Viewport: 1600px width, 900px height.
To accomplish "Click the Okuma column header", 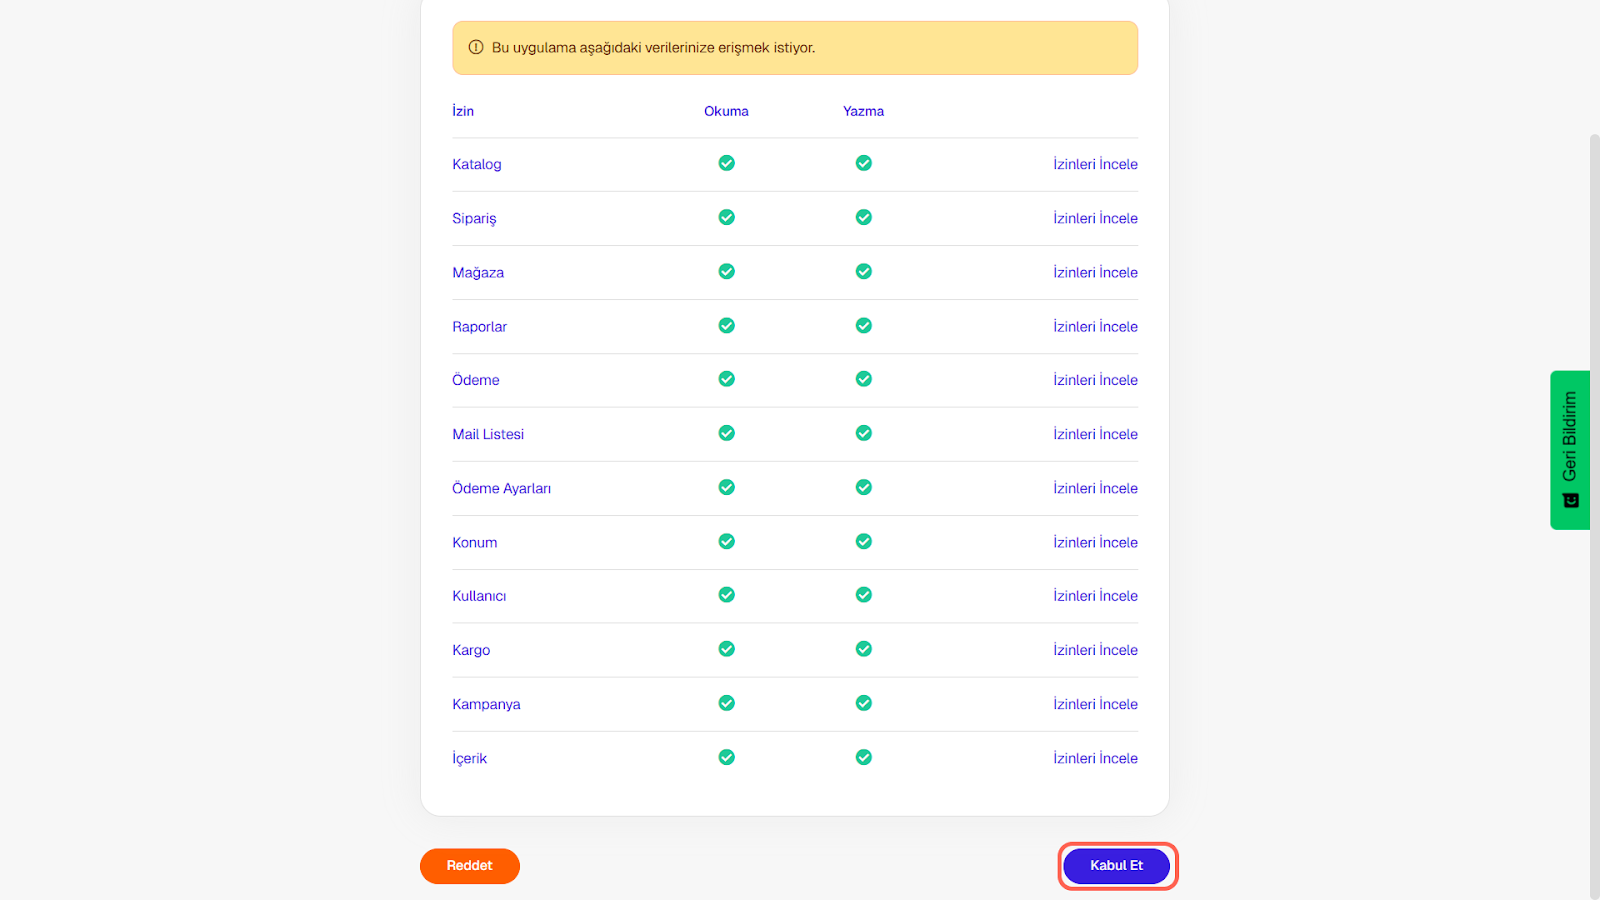I will point(726,111).
